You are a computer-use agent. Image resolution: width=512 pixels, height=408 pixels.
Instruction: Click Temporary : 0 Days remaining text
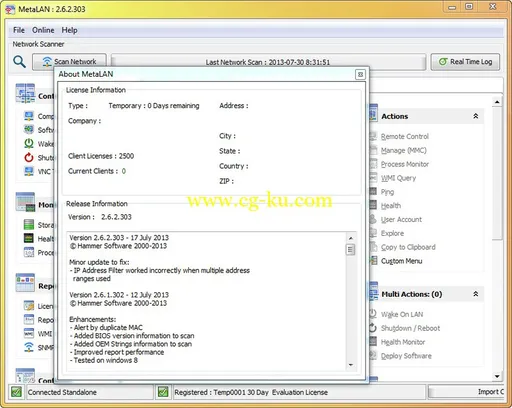(154, 106)
